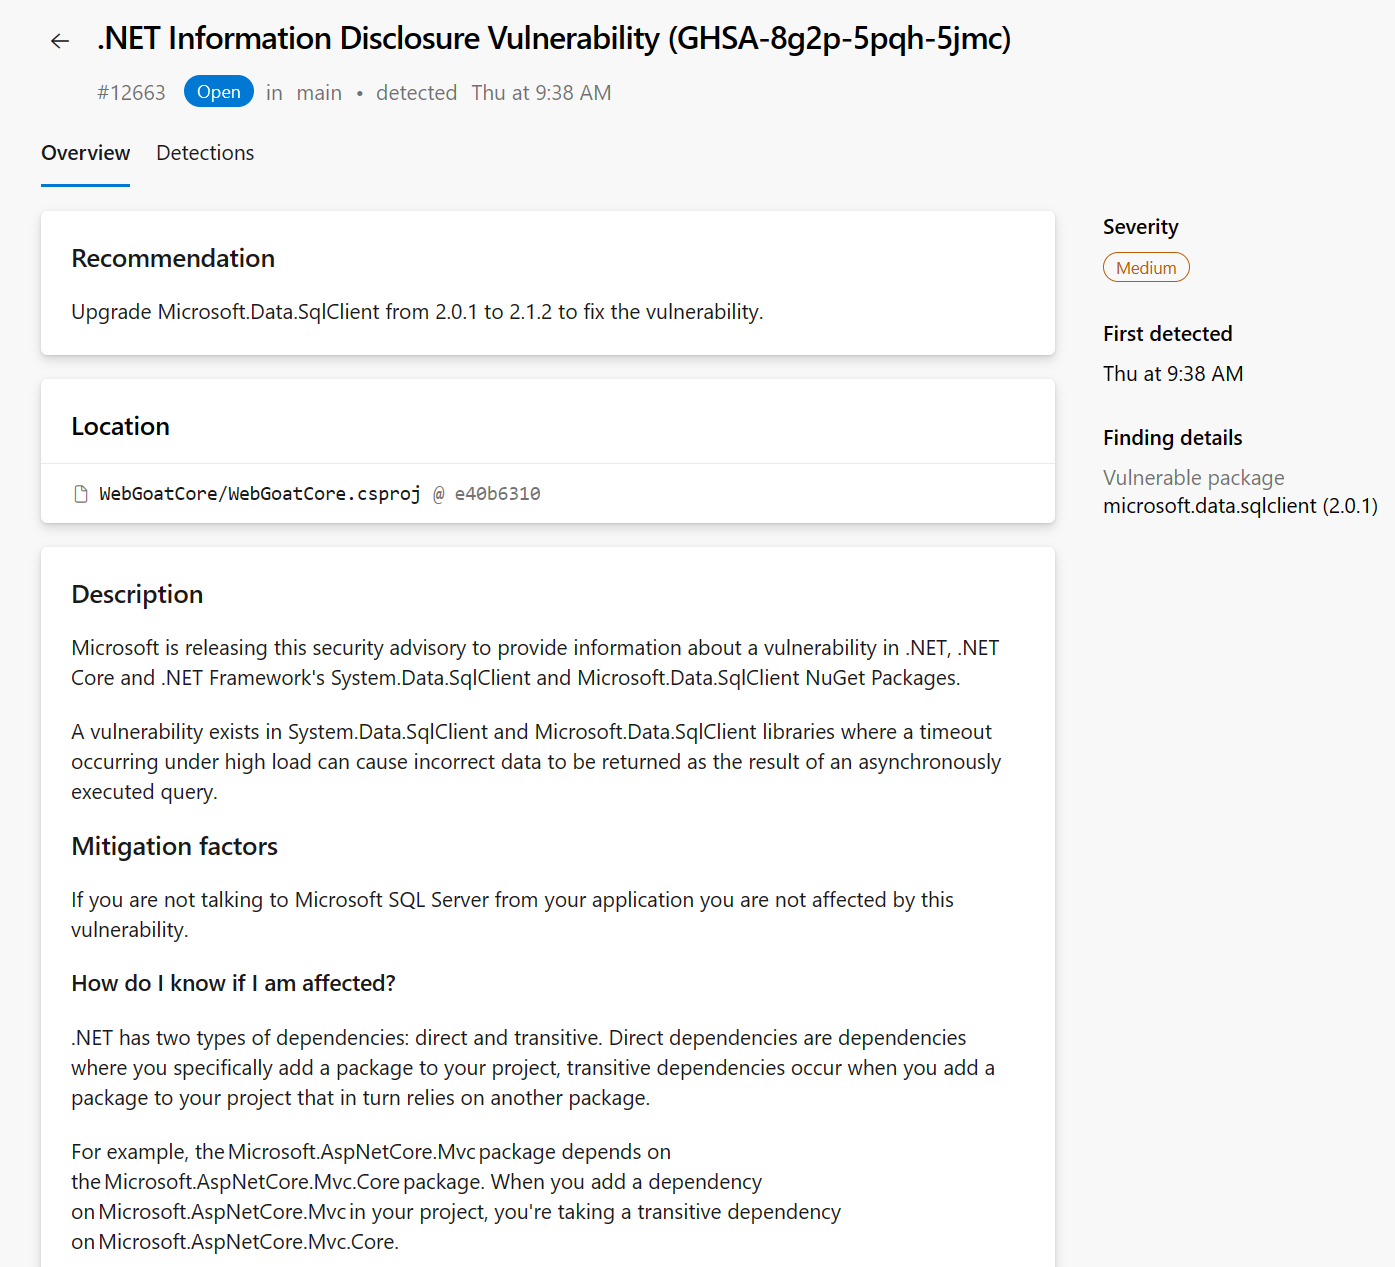Click the First detected label
This screenshot has width=1395, height=1267.
pos(1167,334)
